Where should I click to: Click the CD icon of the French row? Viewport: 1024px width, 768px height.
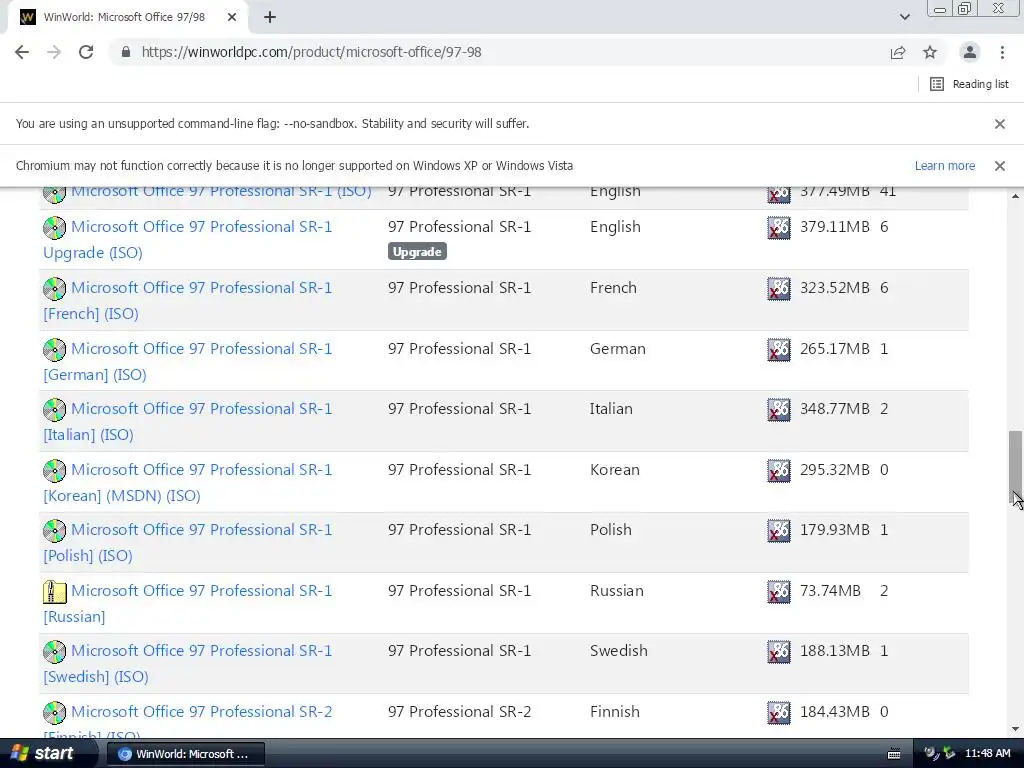tap(55, 289)
